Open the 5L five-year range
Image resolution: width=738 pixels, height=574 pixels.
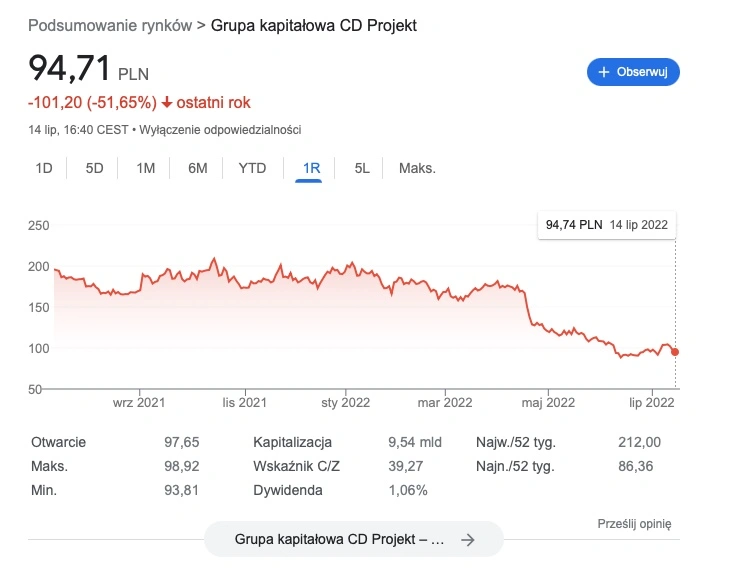(362, 168)
